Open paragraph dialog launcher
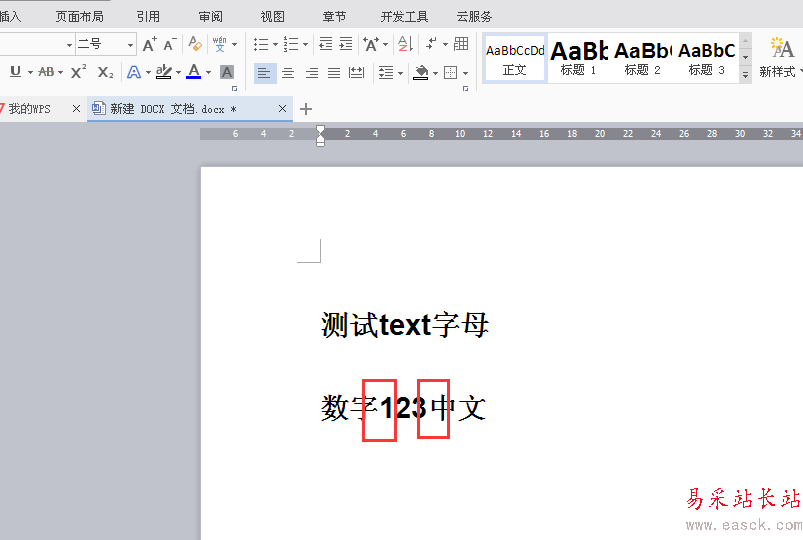Viewport: 803px width, 540px height. pyautogui.click(x=466, y=89)
